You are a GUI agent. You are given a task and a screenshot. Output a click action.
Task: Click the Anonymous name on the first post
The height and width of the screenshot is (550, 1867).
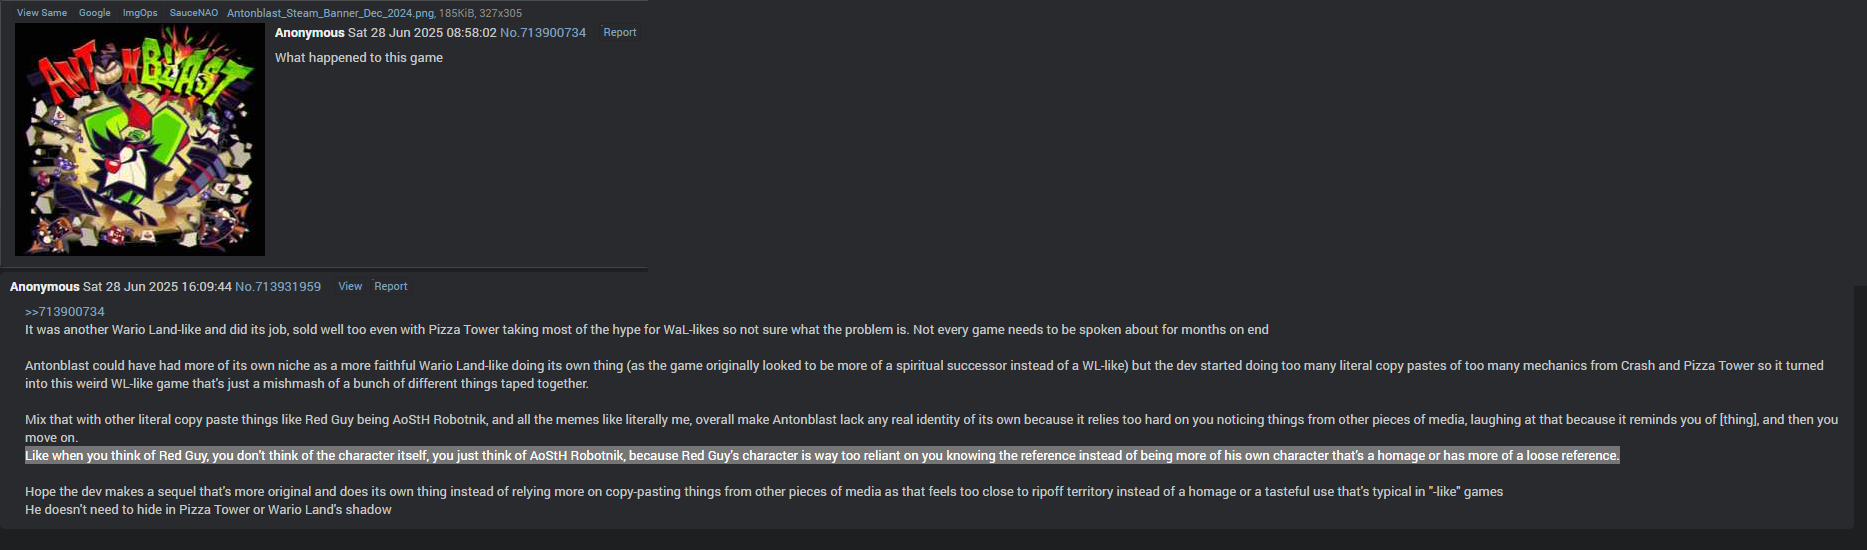pos(310,33)
